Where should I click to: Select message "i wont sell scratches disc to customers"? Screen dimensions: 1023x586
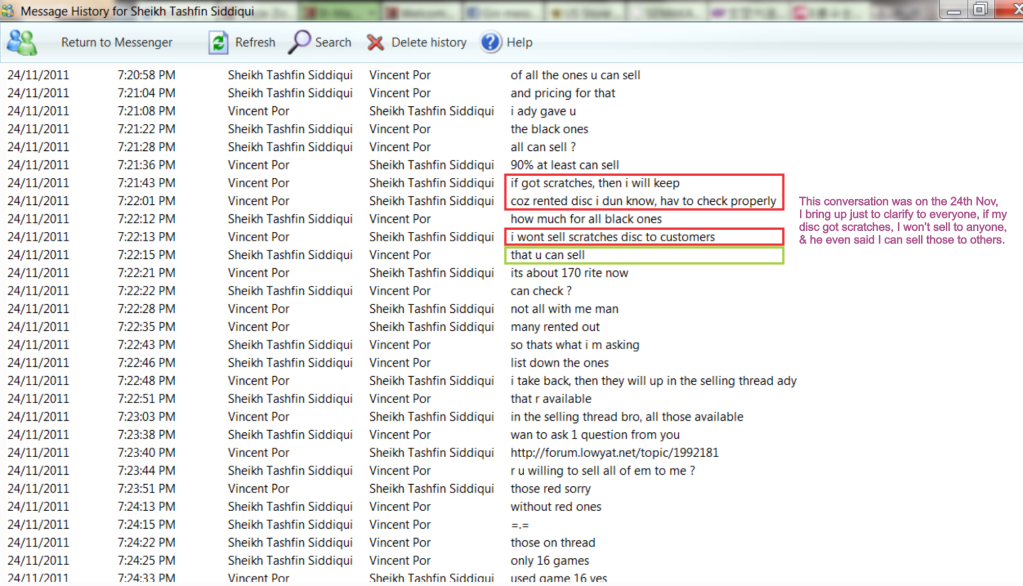612,237
